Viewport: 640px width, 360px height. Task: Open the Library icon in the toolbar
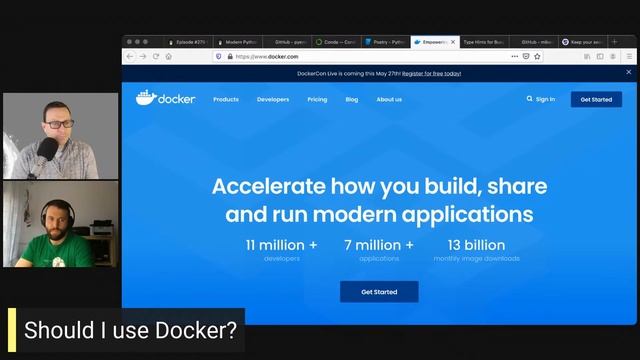click(x=587, y=56)
